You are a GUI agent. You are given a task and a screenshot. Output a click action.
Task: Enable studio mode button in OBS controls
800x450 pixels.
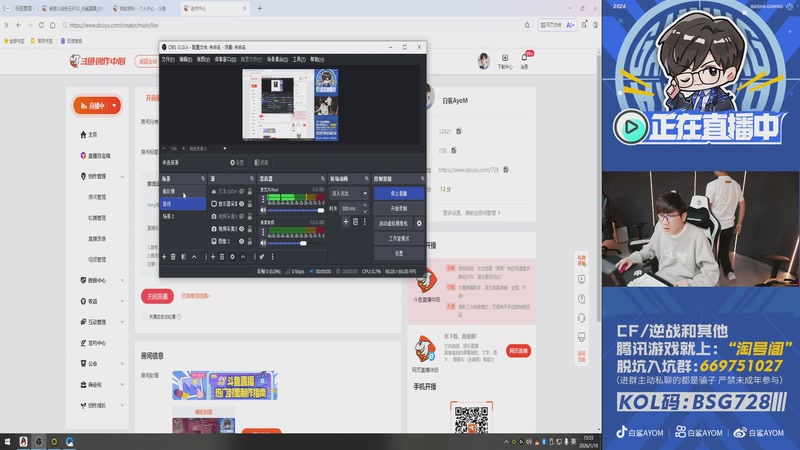(x=399, y=238)
